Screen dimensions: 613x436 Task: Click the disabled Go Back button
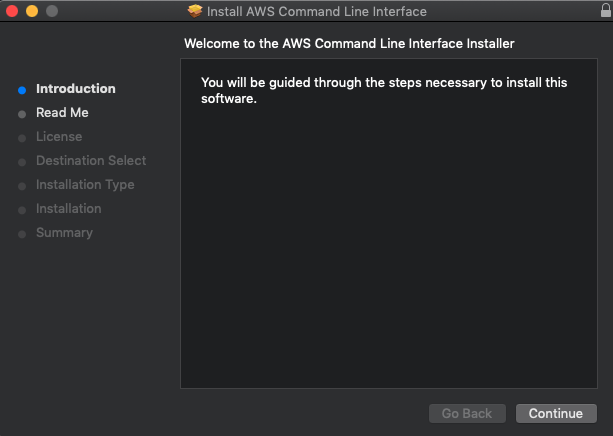(467, 413)
